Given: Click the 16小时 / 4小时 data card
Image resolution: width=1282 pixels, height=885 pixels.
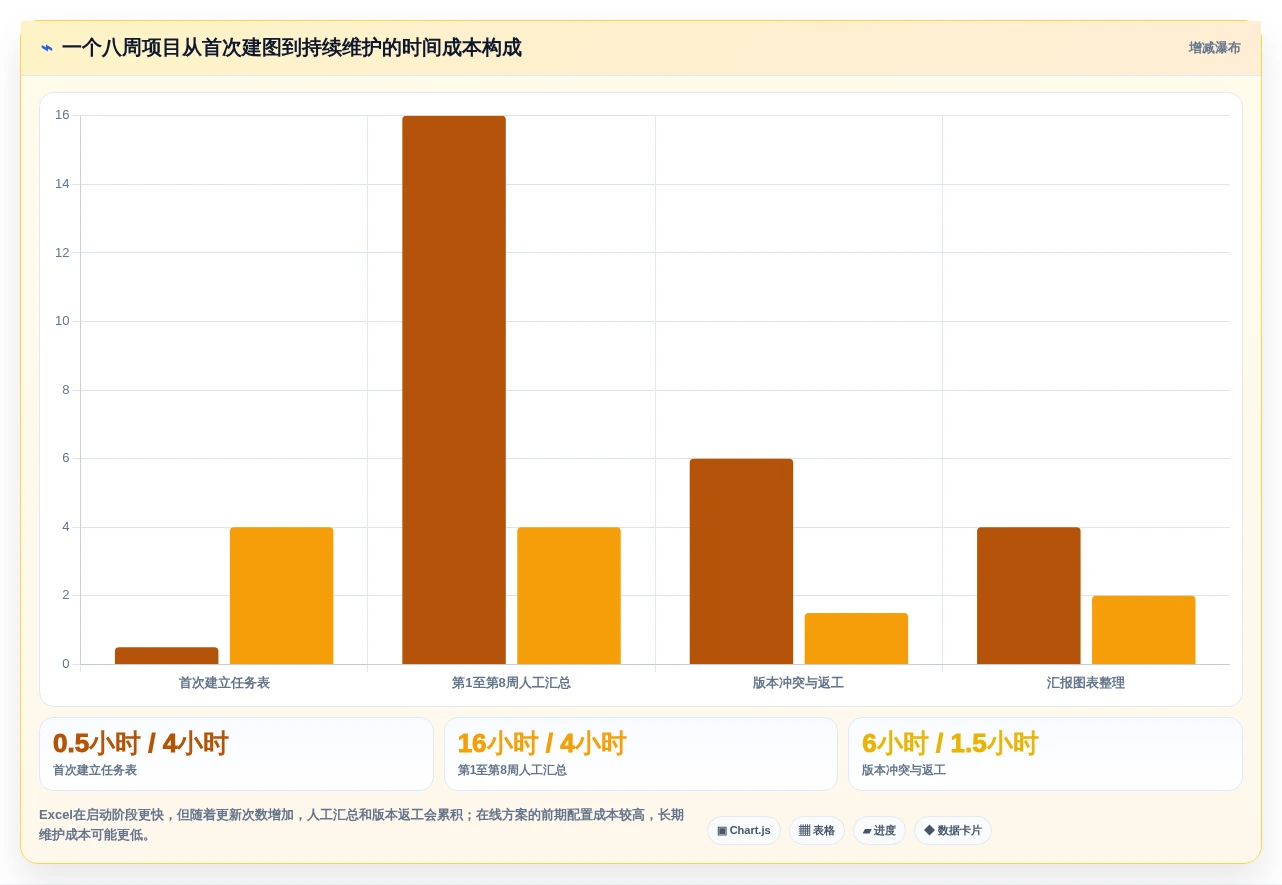Looking at the screenshot, I should pos(641,754).
